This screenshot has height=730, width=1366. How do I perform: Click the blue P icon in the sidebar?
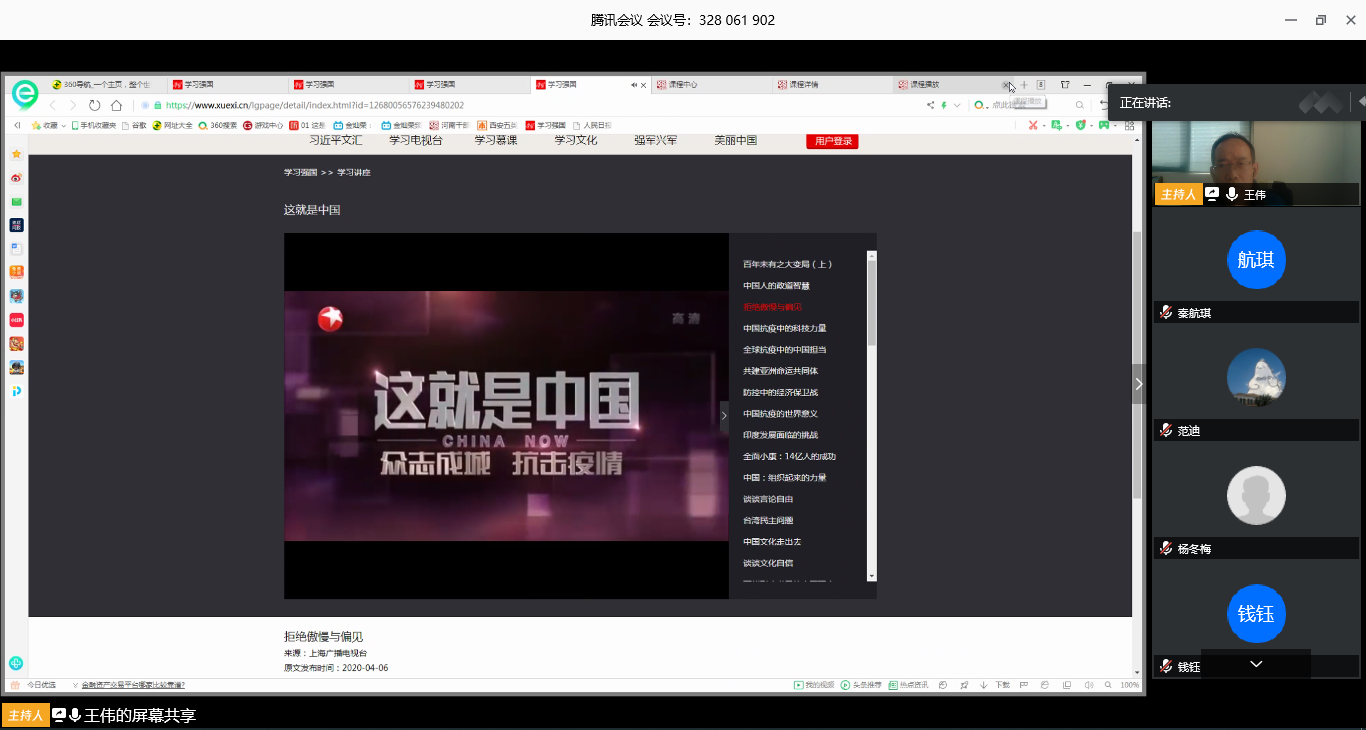point(16,391)
